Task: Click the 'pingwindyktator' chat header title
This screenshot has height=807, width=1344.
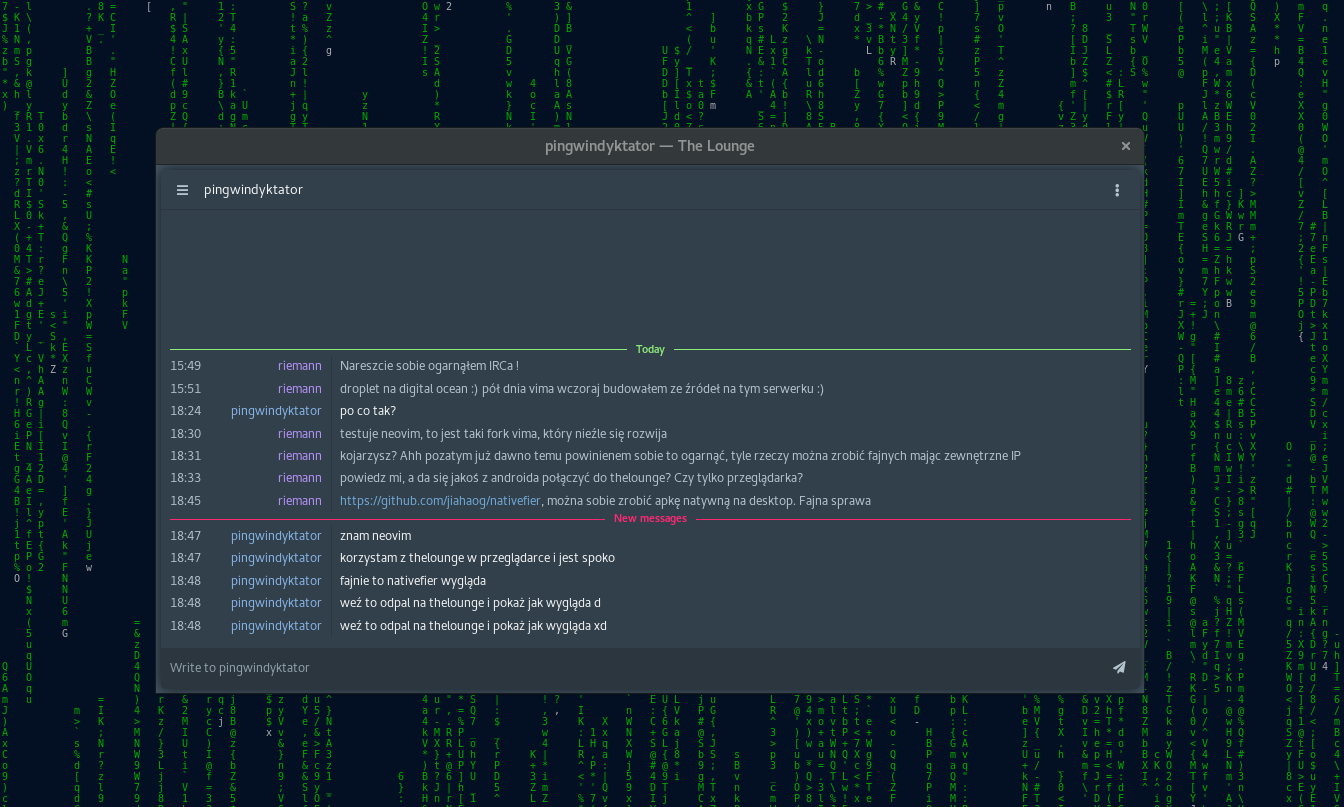Action: click(253, 190)
